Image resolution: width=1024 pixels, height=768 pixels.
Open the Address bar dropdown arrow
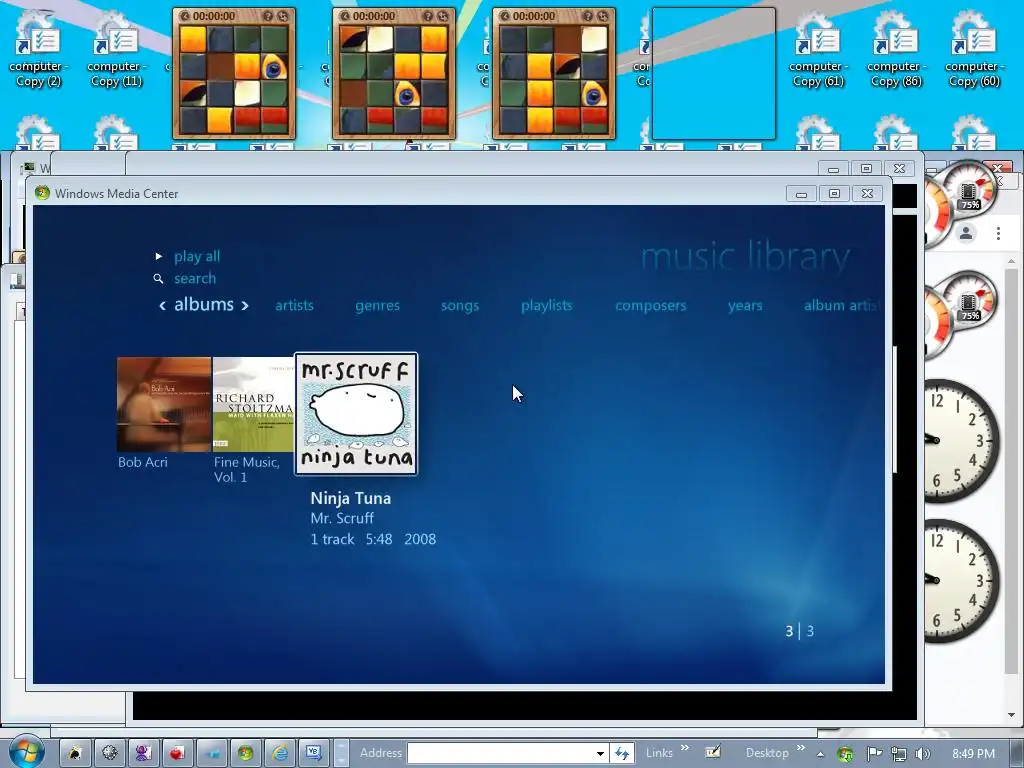click(600, 754)
